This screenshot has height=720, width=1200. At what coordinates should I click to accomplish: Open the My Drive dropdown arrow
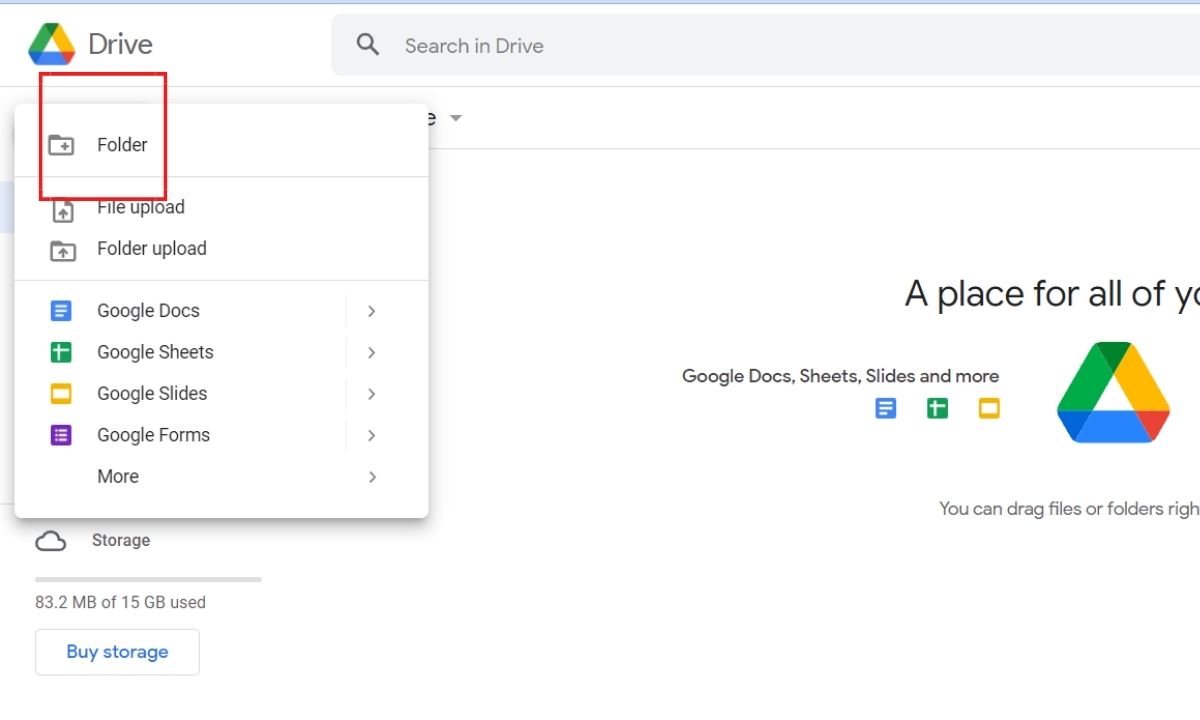point(456,118)
